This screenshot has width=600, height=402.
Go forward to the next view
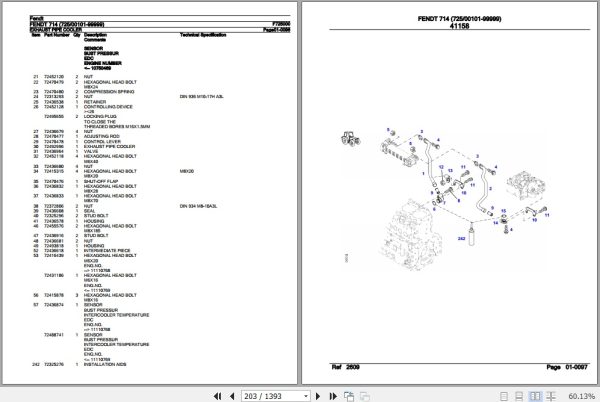tap(365, 397)
